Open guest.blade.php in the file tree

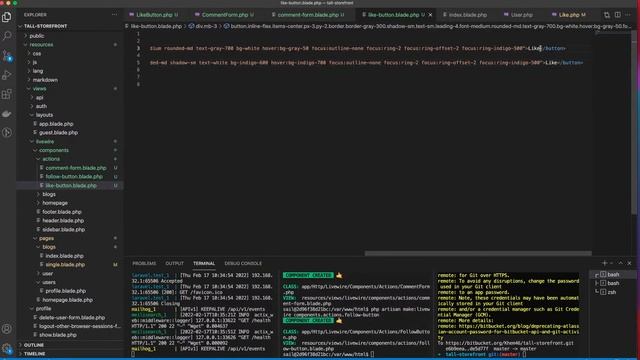pos(58,133)
